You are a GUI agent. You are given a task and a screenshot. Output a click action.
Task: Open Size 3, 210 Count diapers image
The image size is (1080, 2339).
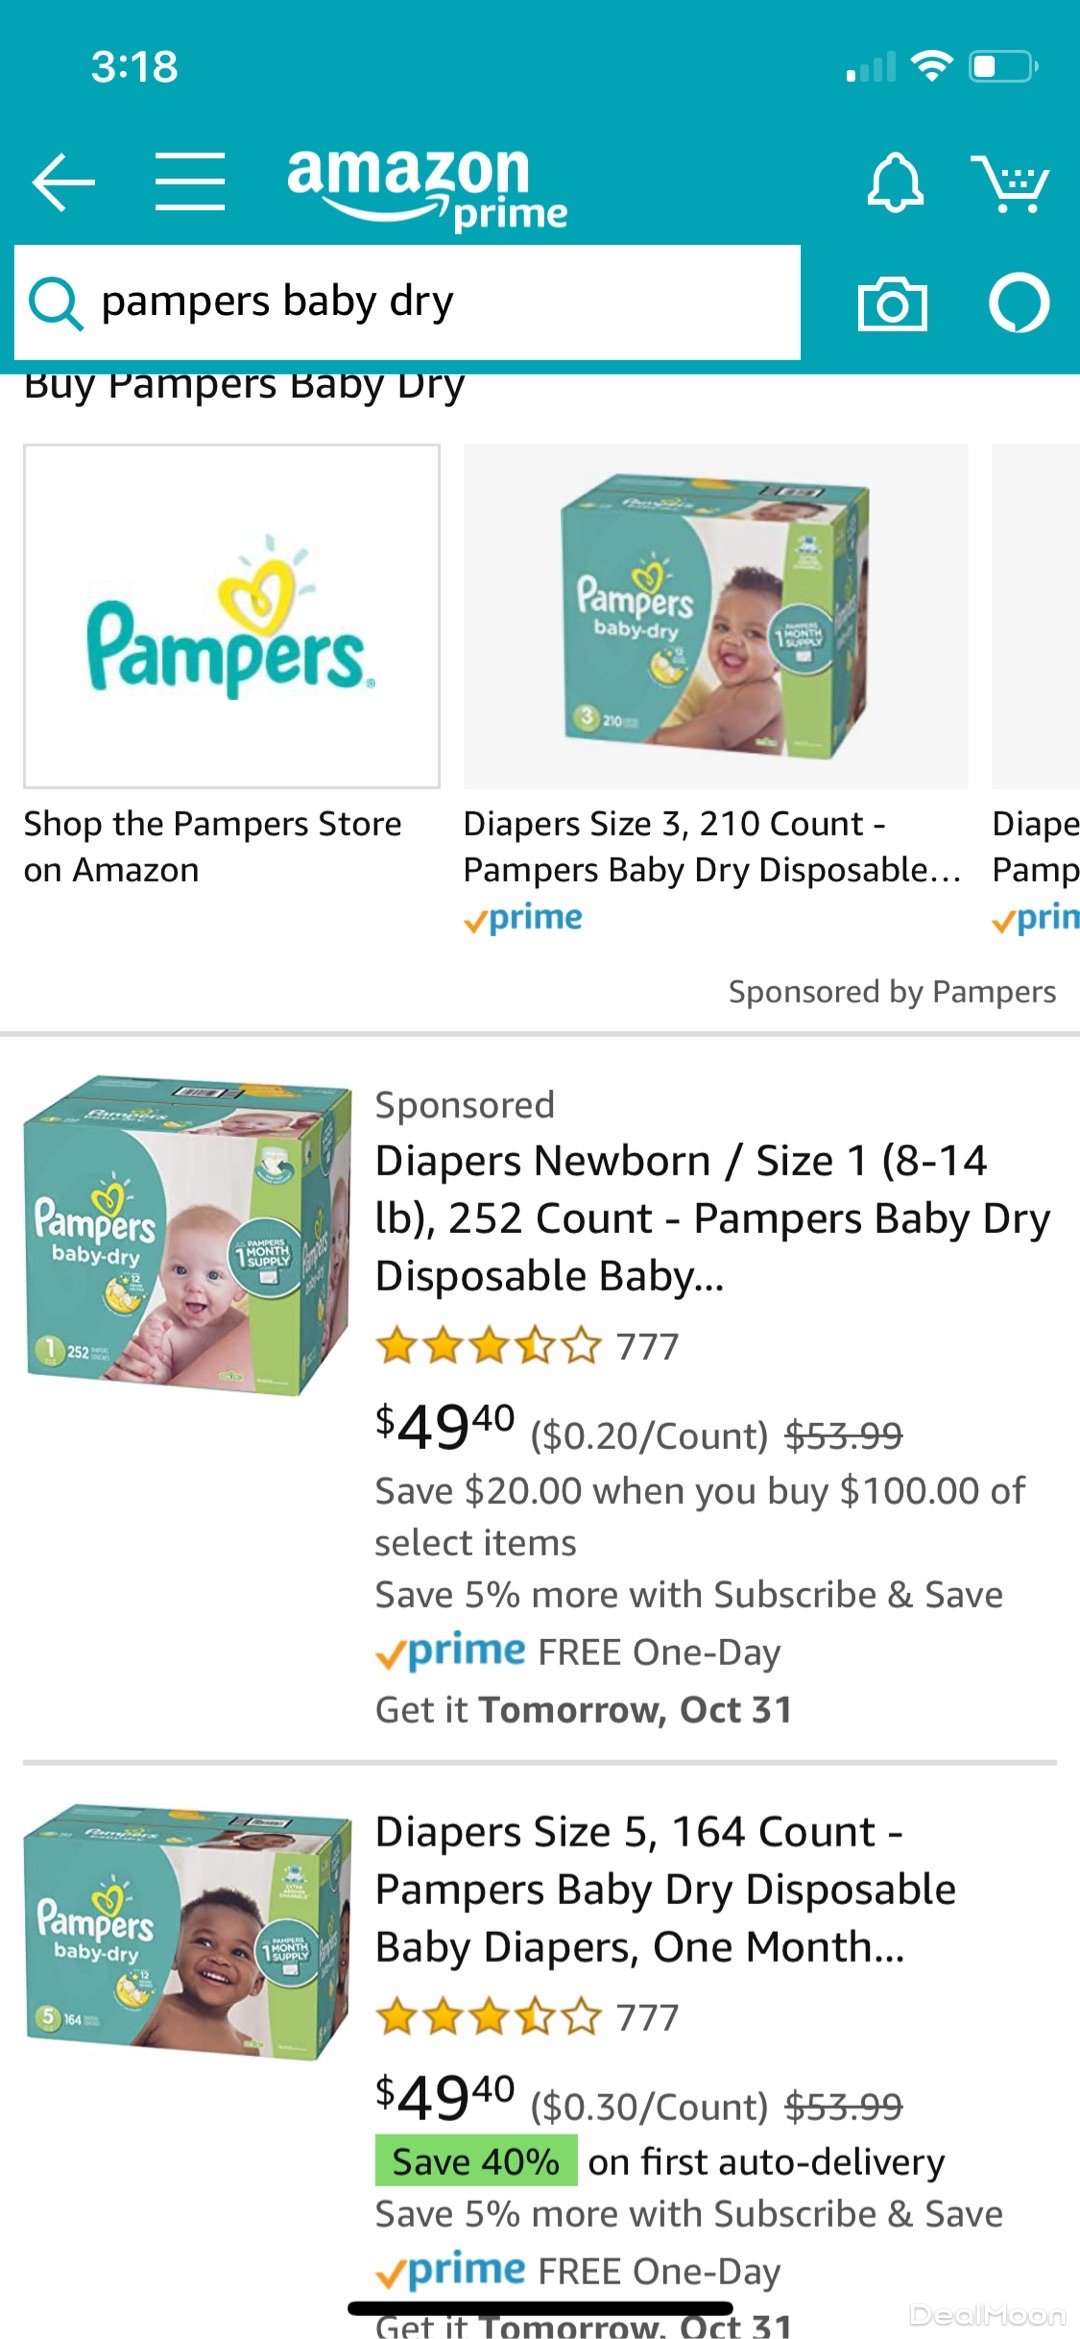[715, 616]
